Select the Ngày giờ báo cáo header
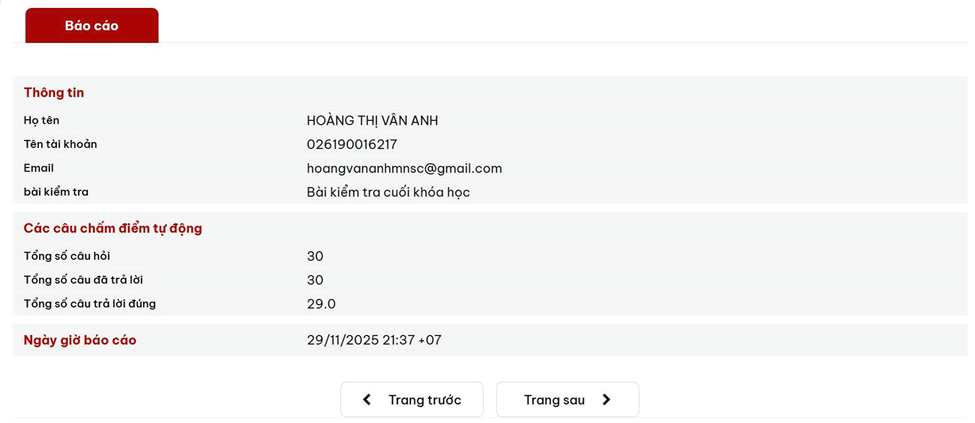Image resolution: width=975 pixels, height=423 pixels. [x=80, y=340]
